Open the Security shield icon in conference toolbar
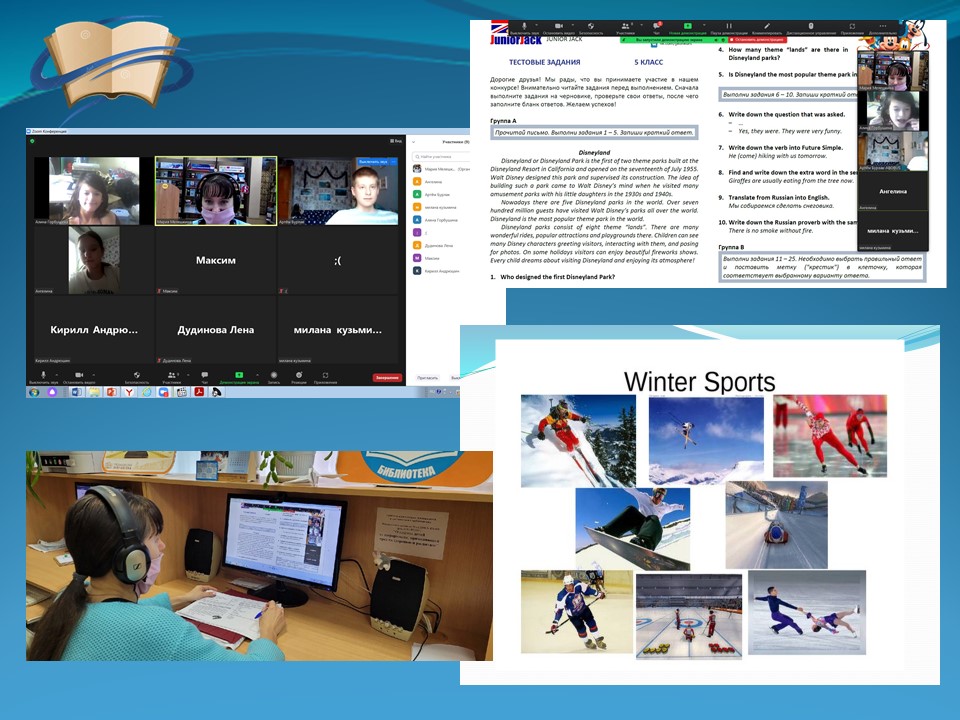 (137, 375)
